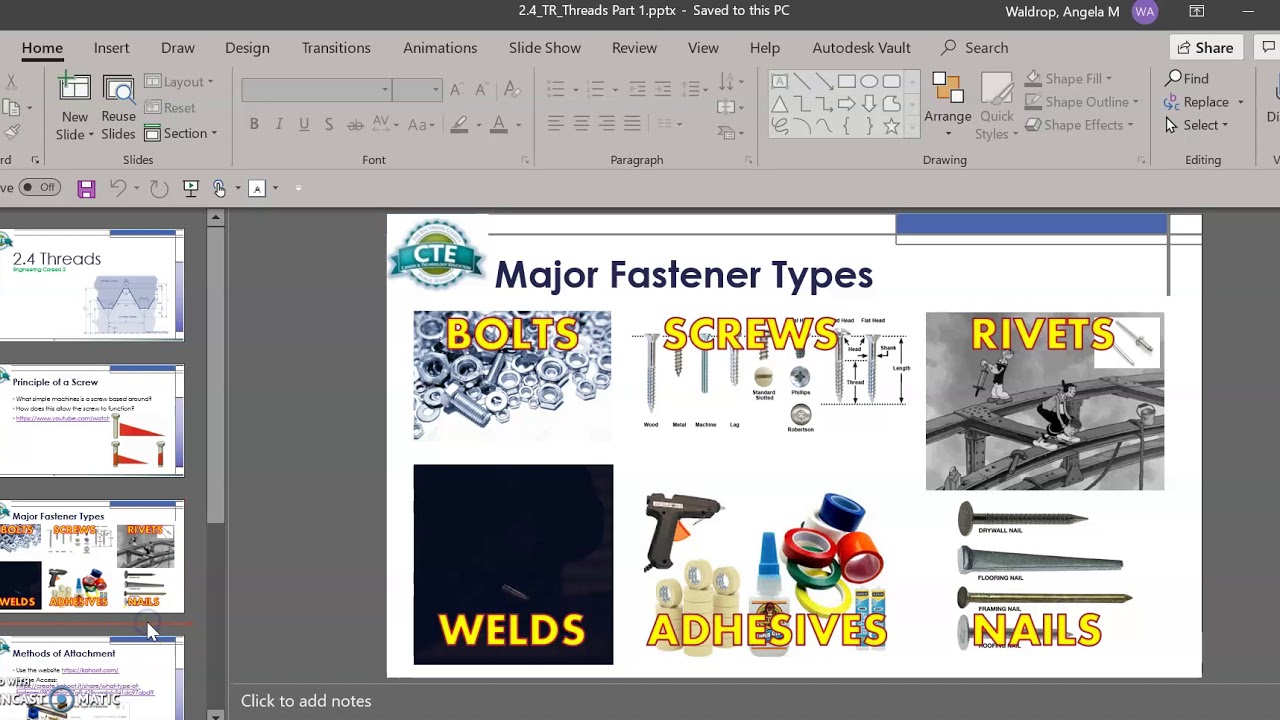The height and width of the screenshot is (720, 1280).
Task: Open the font size combo box
Action: (x=417, y=90)
